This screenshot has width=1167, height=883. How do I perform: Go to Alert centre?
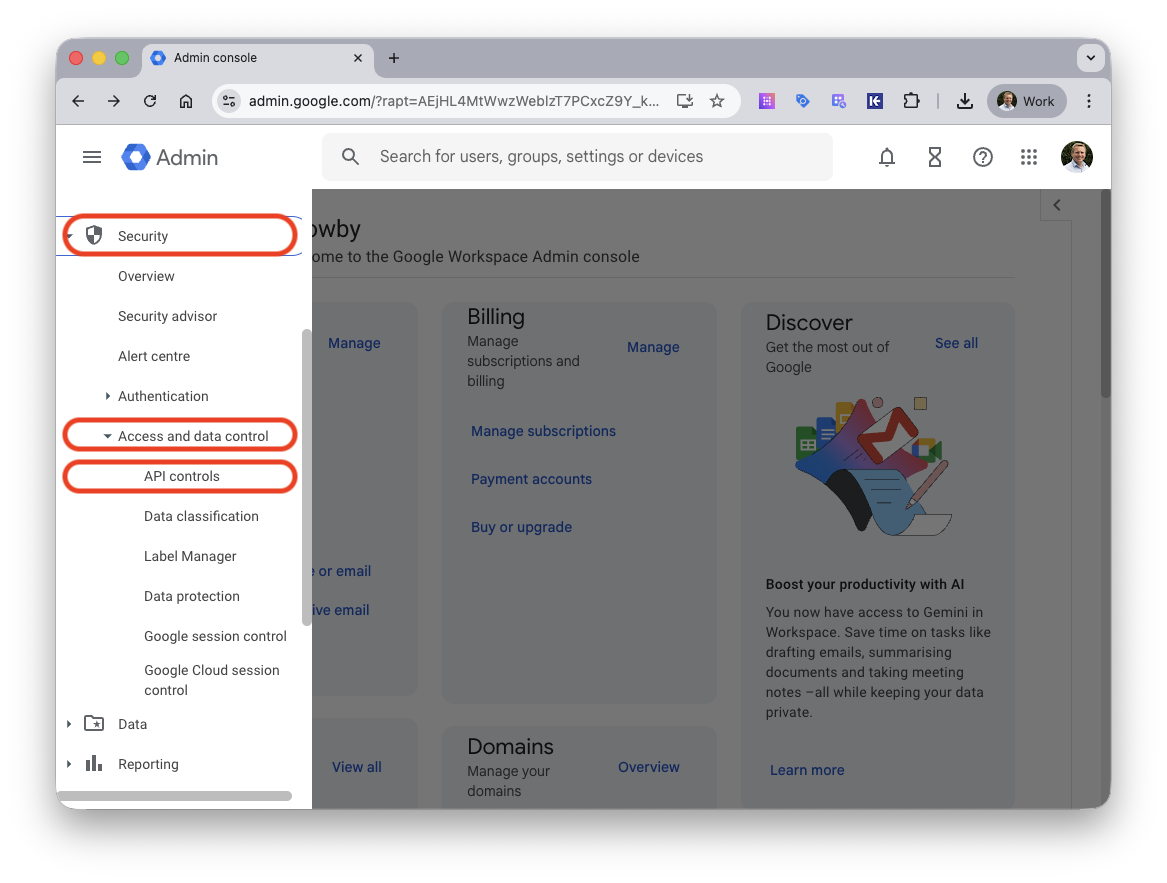154,357
